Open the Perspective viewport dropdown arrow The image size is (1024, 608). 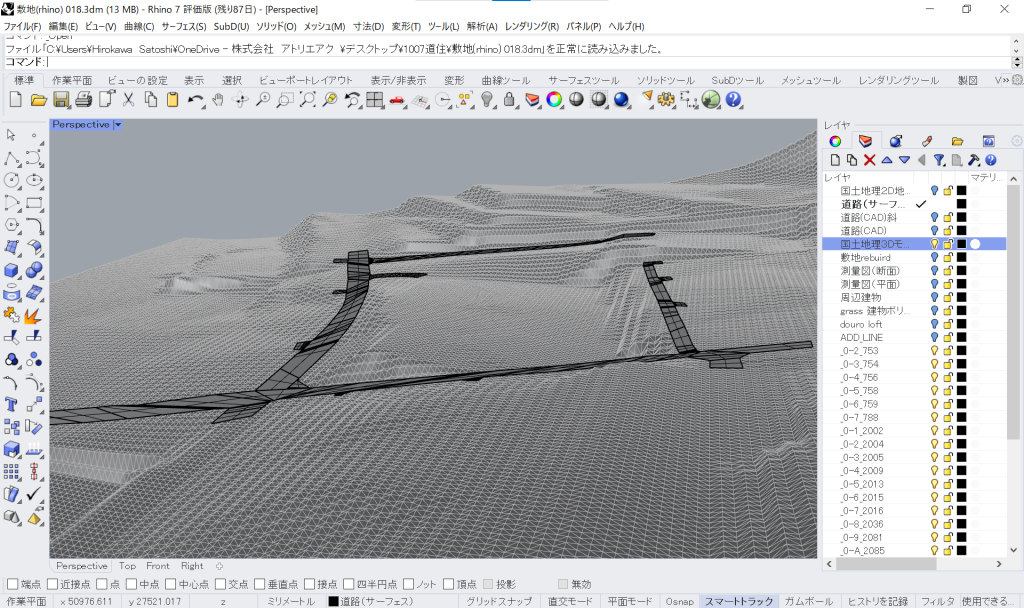point(118,125)
